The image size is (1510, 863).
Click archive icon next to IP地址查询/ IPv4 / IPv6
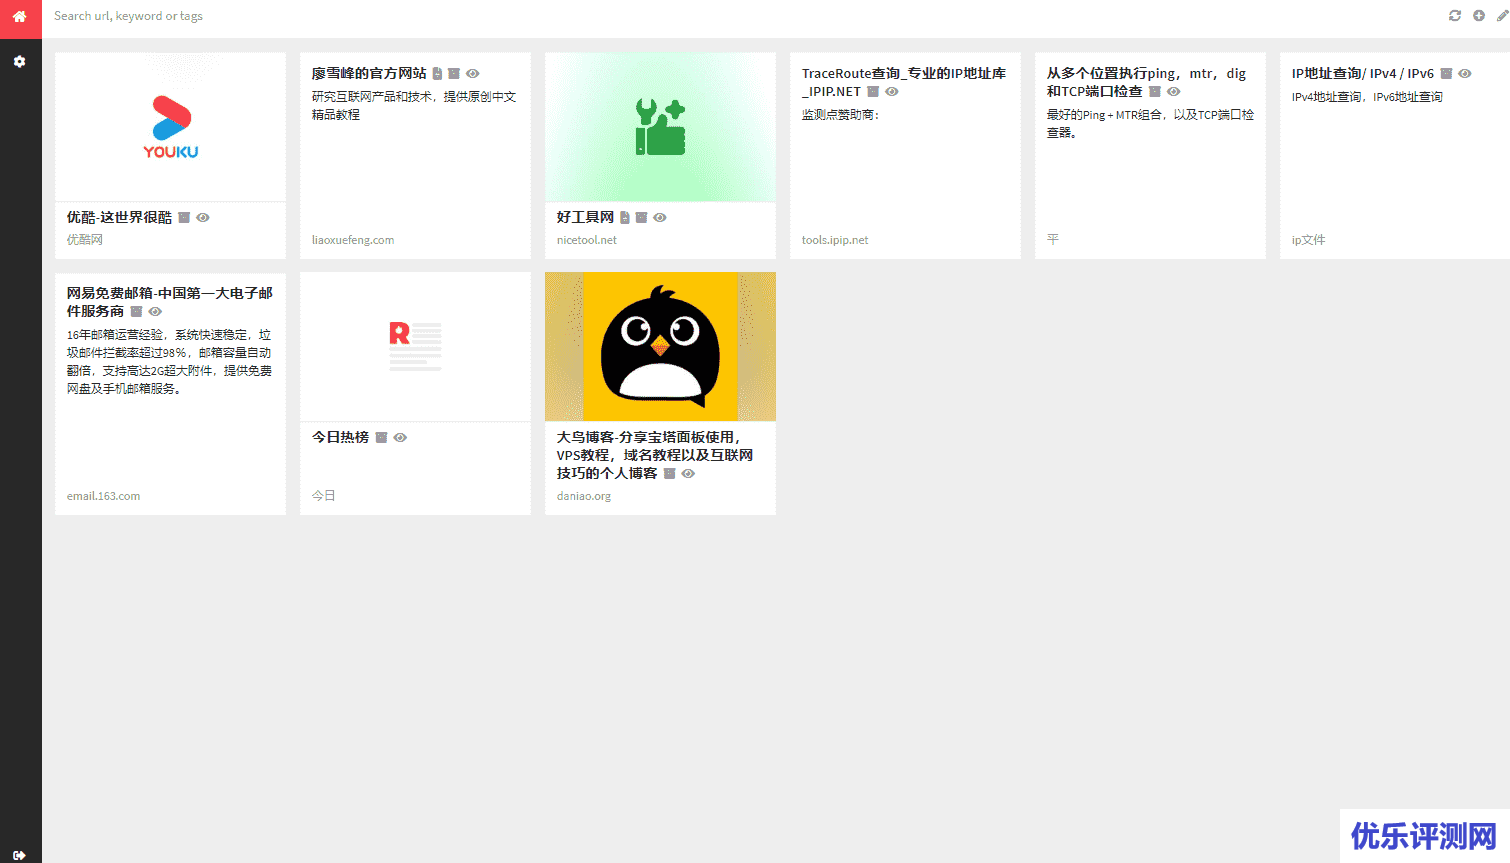point(1446,73)
